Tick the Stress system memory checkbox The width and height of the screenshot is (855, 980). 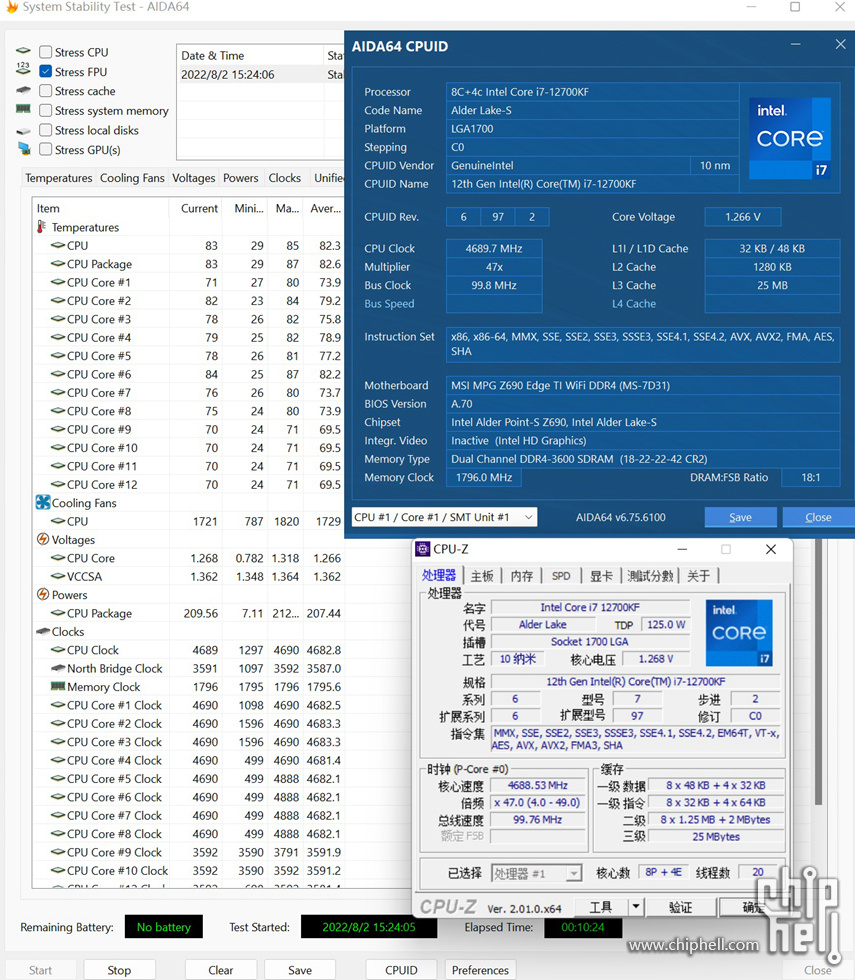[45, 111]
